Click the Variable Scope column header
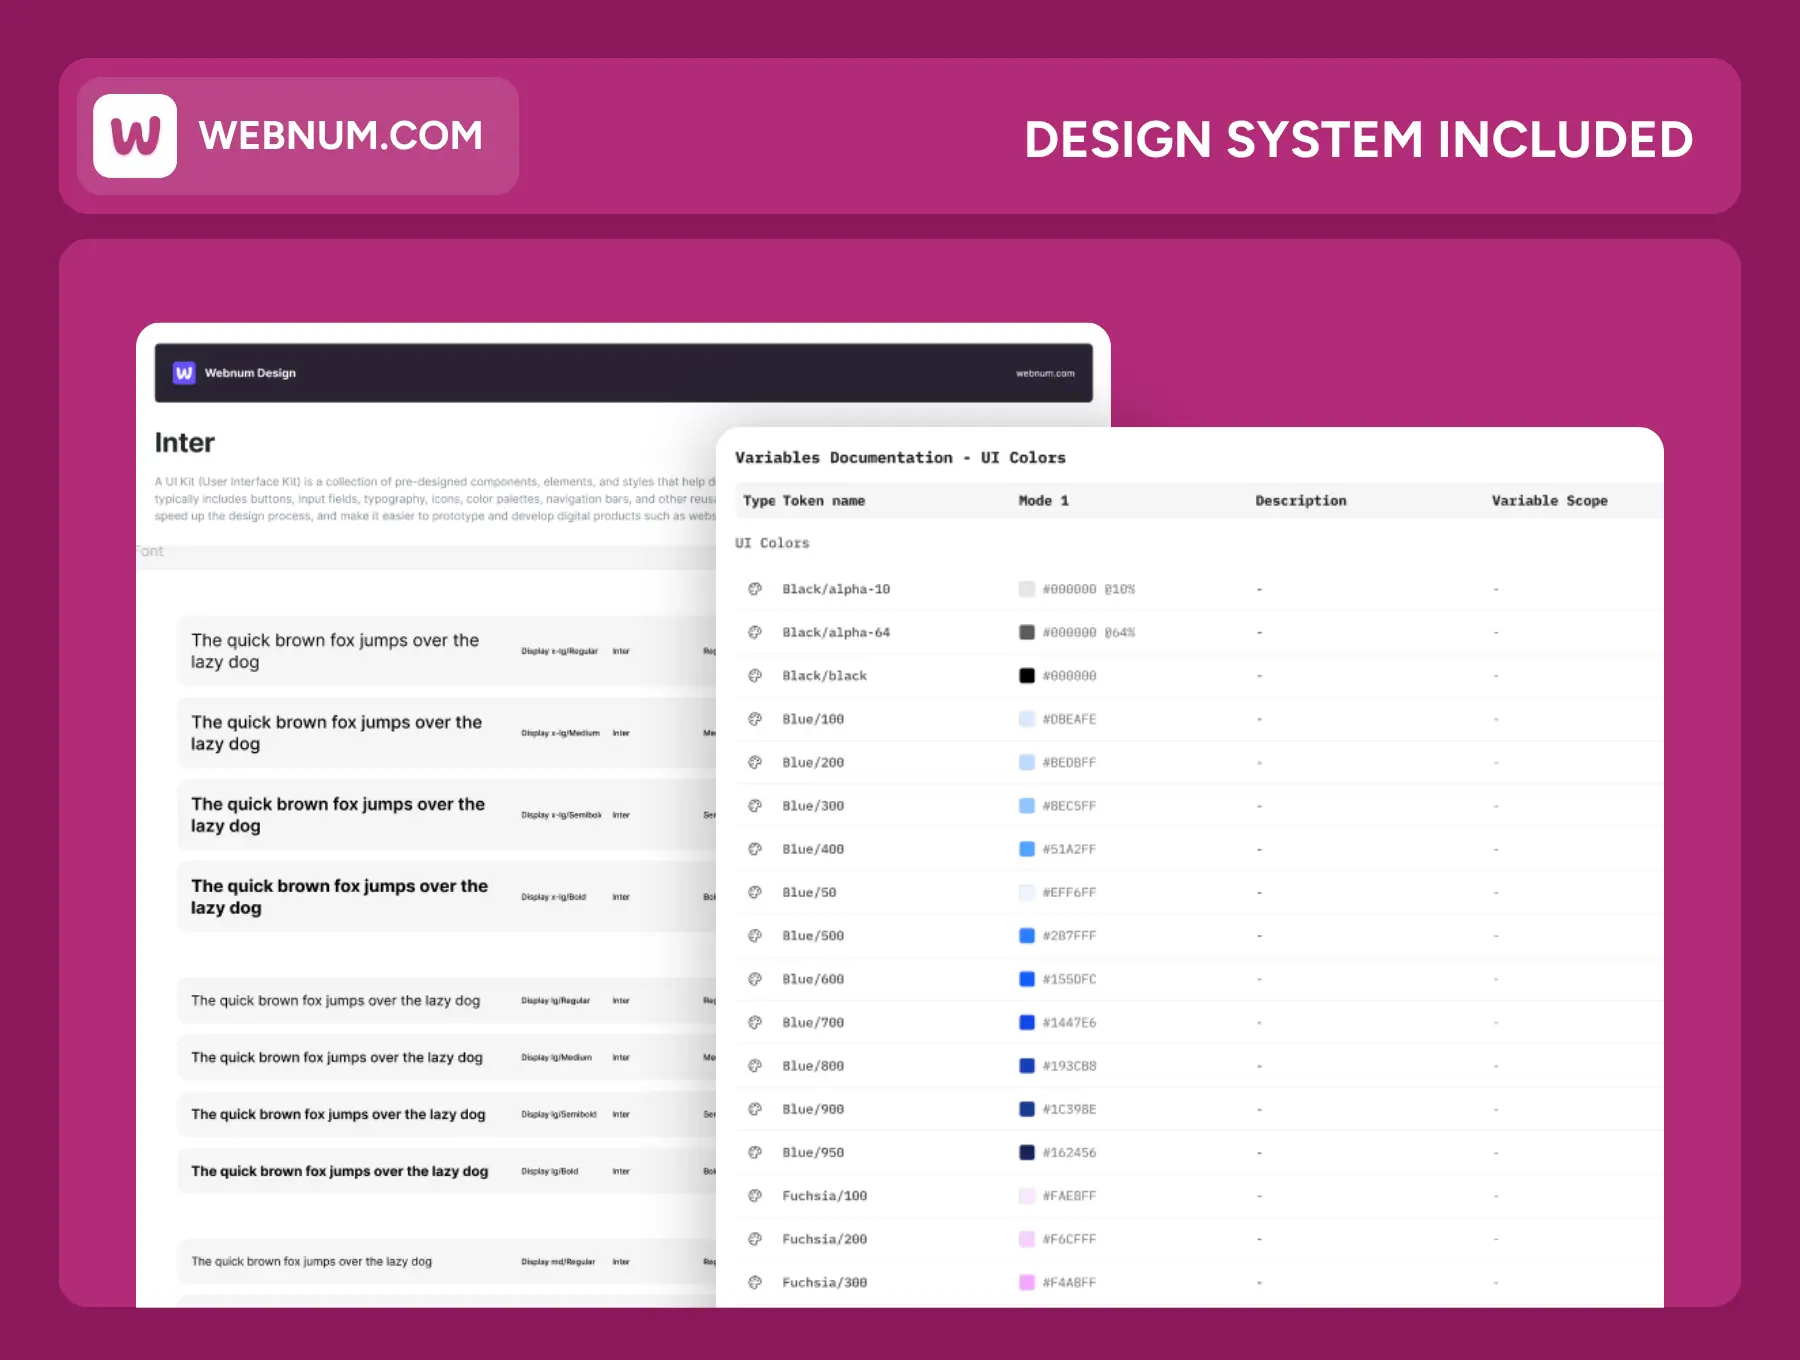 pos(1549,501)
